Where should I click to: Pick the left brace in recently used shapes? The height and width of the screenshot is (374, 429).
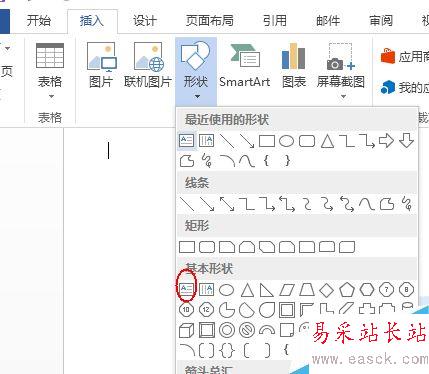click(266, 161)
